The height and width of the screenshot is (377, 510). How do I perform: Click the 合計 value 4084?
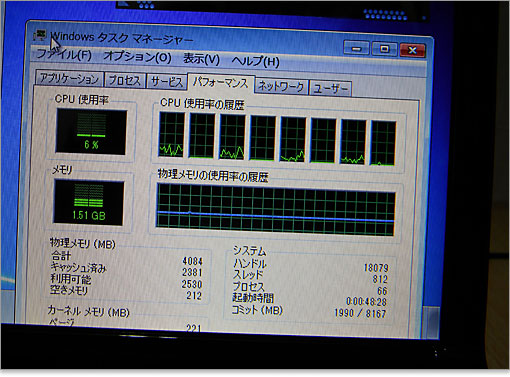[x=192, y=261]
